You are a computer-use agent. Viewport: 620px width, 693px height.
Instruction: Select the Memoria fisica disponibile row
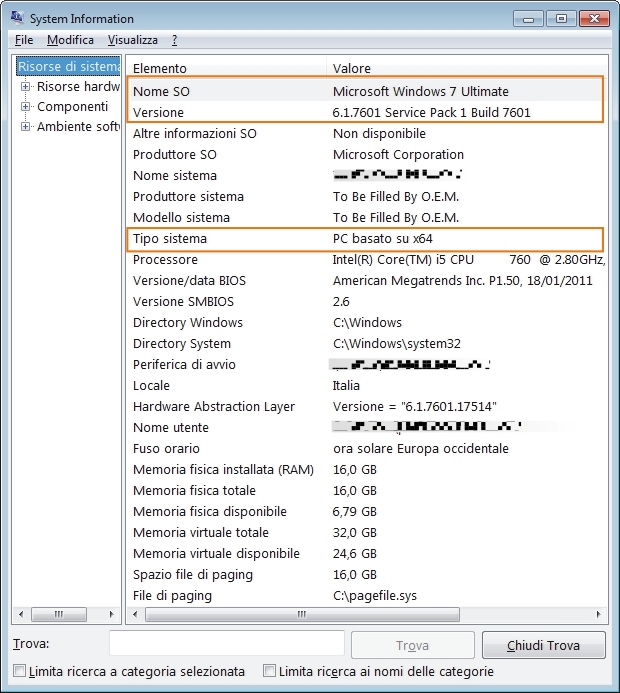366,511
